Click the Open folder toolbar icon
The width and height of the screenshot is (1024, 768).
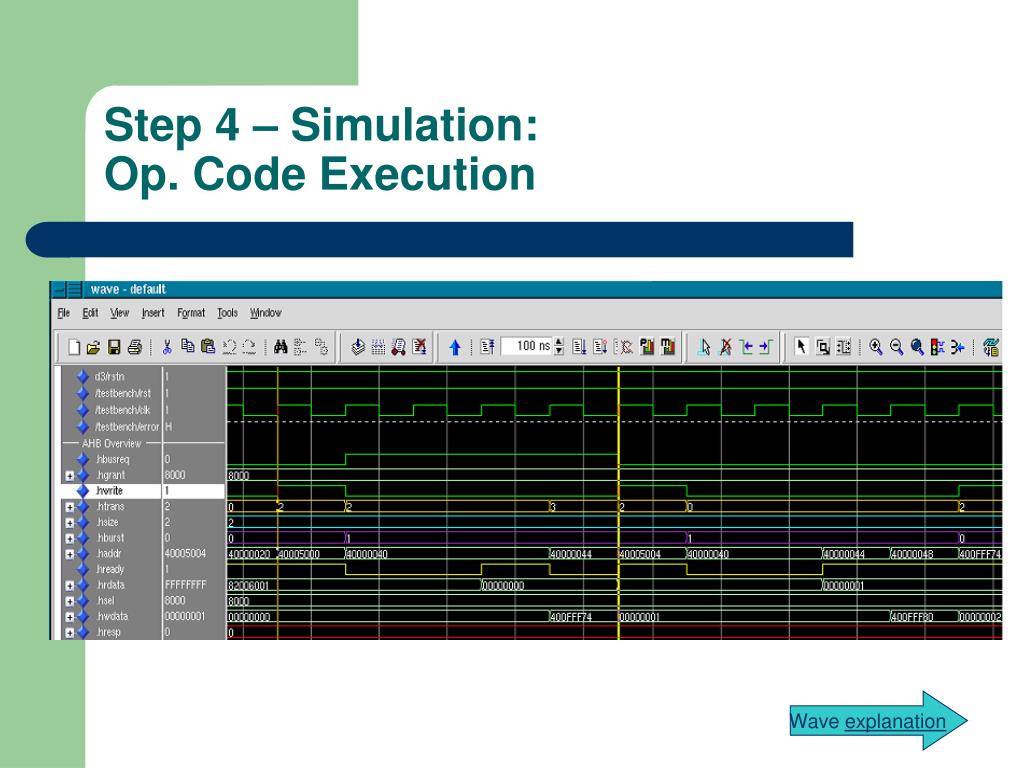pyautogui.click(x=93, y=347)
